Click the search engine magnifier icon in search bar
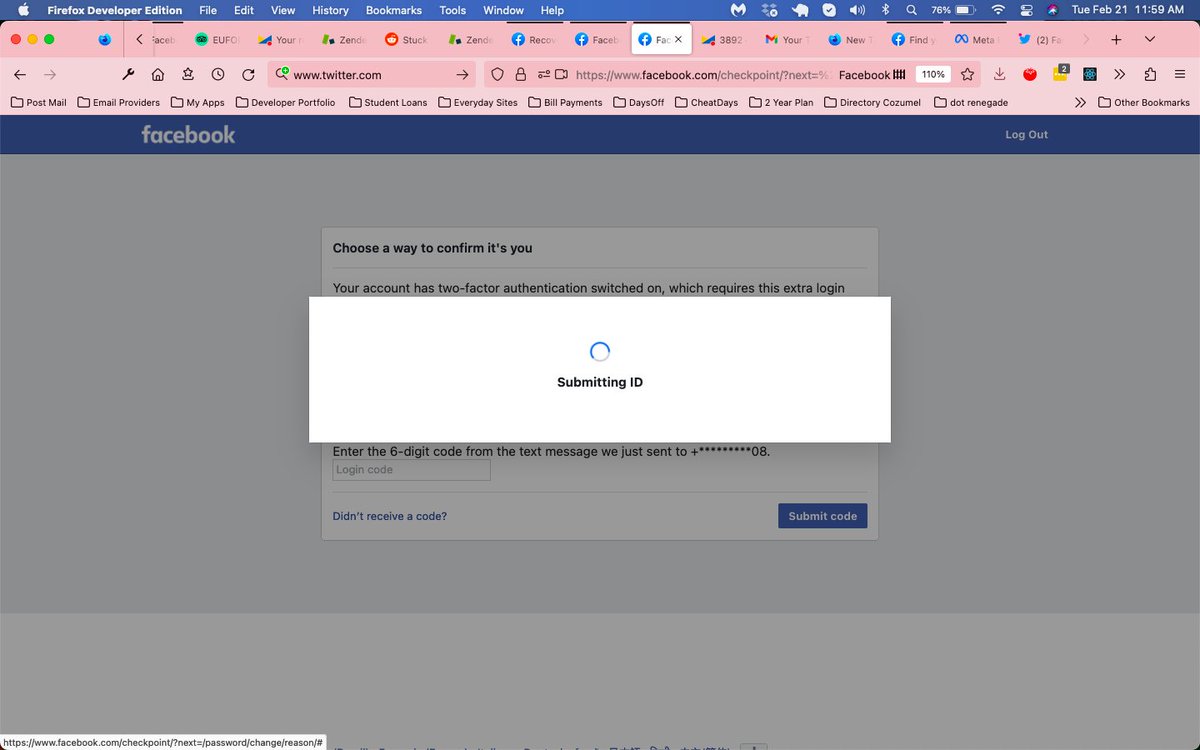Screen dimensions: 1200x750 [283, 74]
